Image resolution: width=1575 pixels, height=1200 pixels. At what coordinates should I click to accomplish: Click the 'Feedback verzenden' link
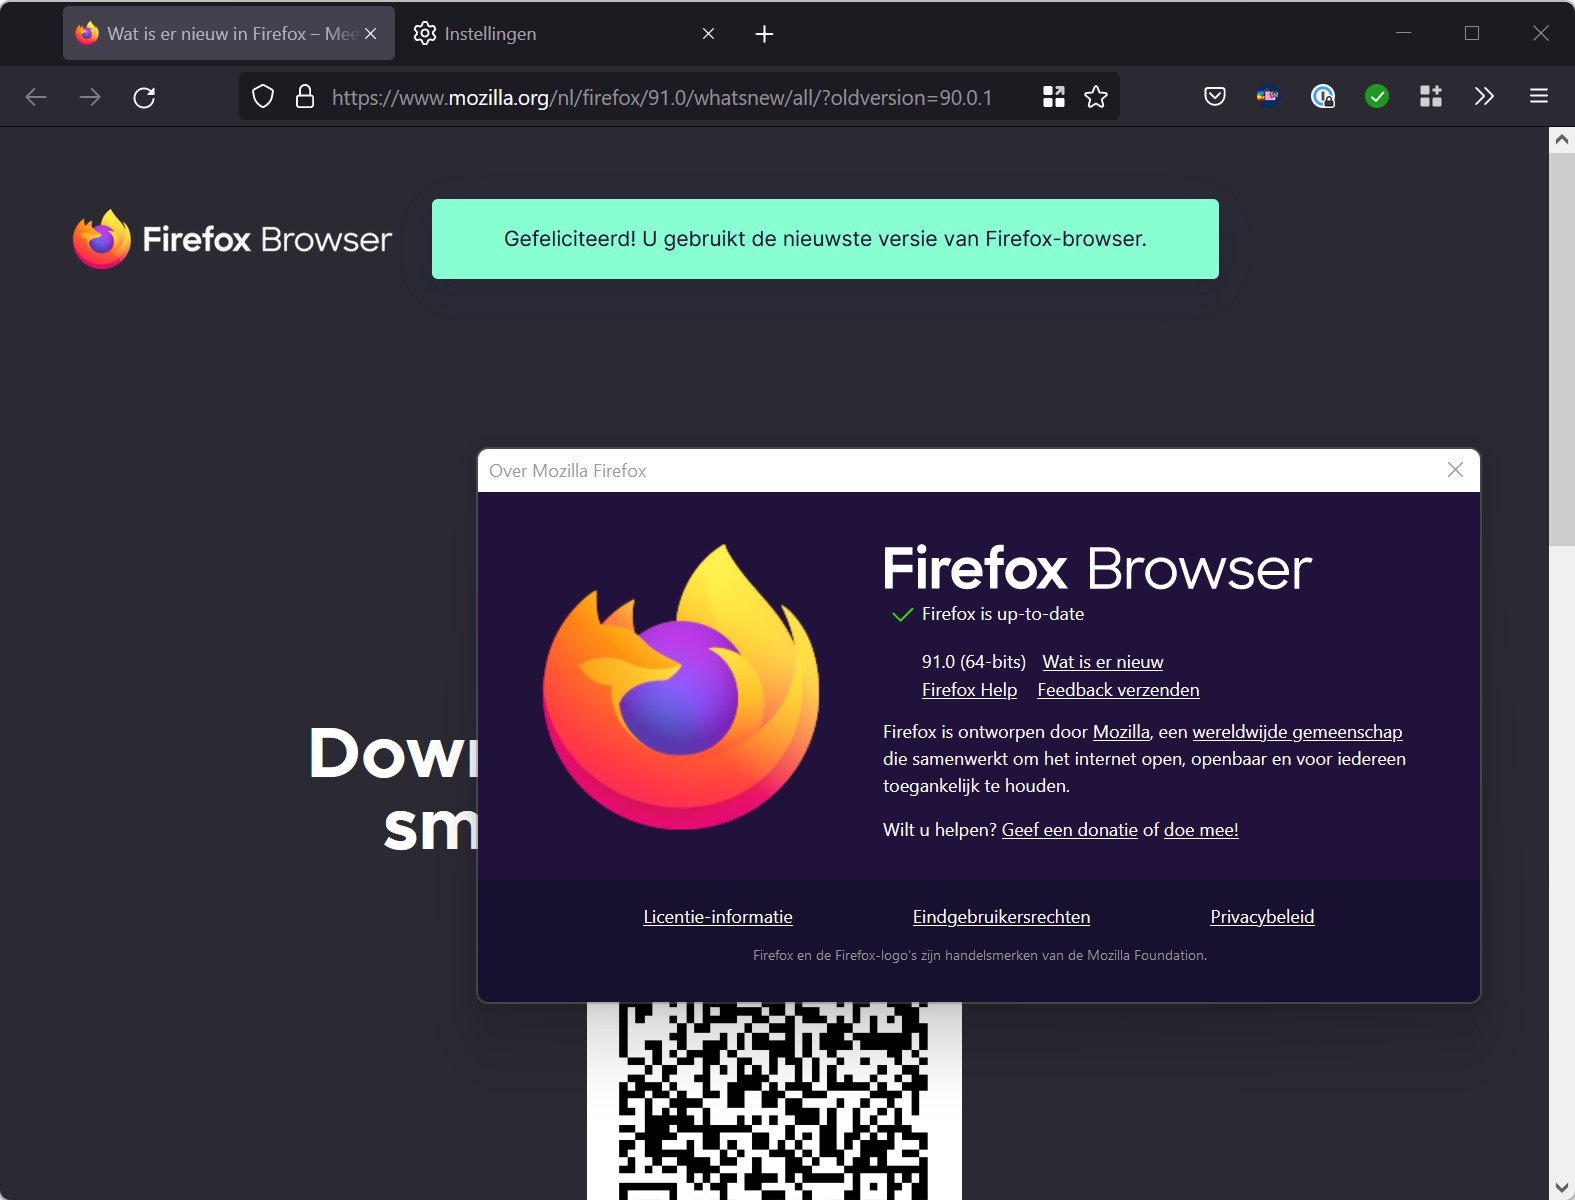1118,690
